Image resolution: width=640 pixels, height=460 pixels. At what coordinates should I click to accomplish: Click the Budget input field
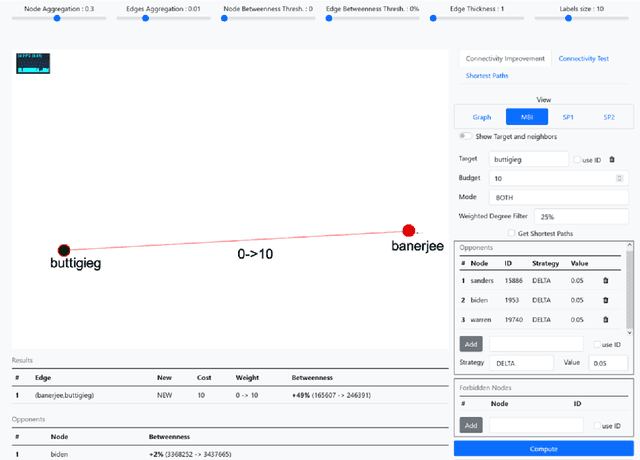click(x=558, y=178)
